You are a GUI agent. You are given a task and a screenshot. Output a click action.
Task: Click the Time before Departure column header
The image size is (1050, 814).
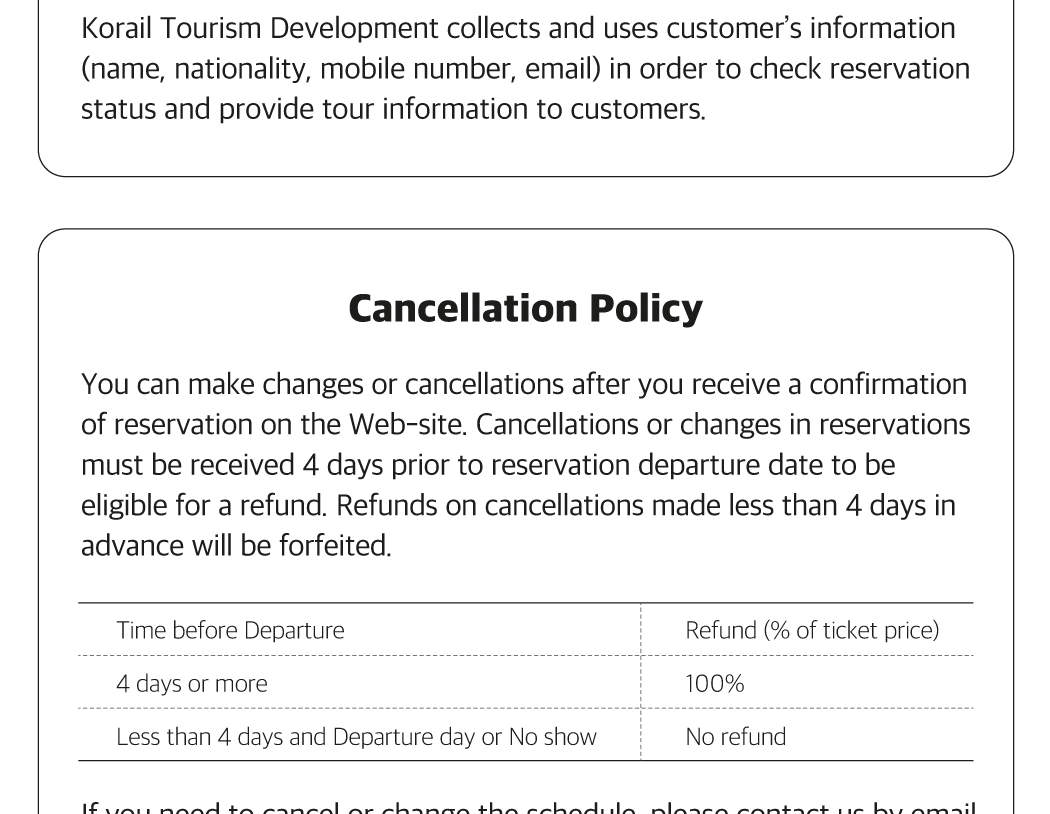click(x=230, y=630)
